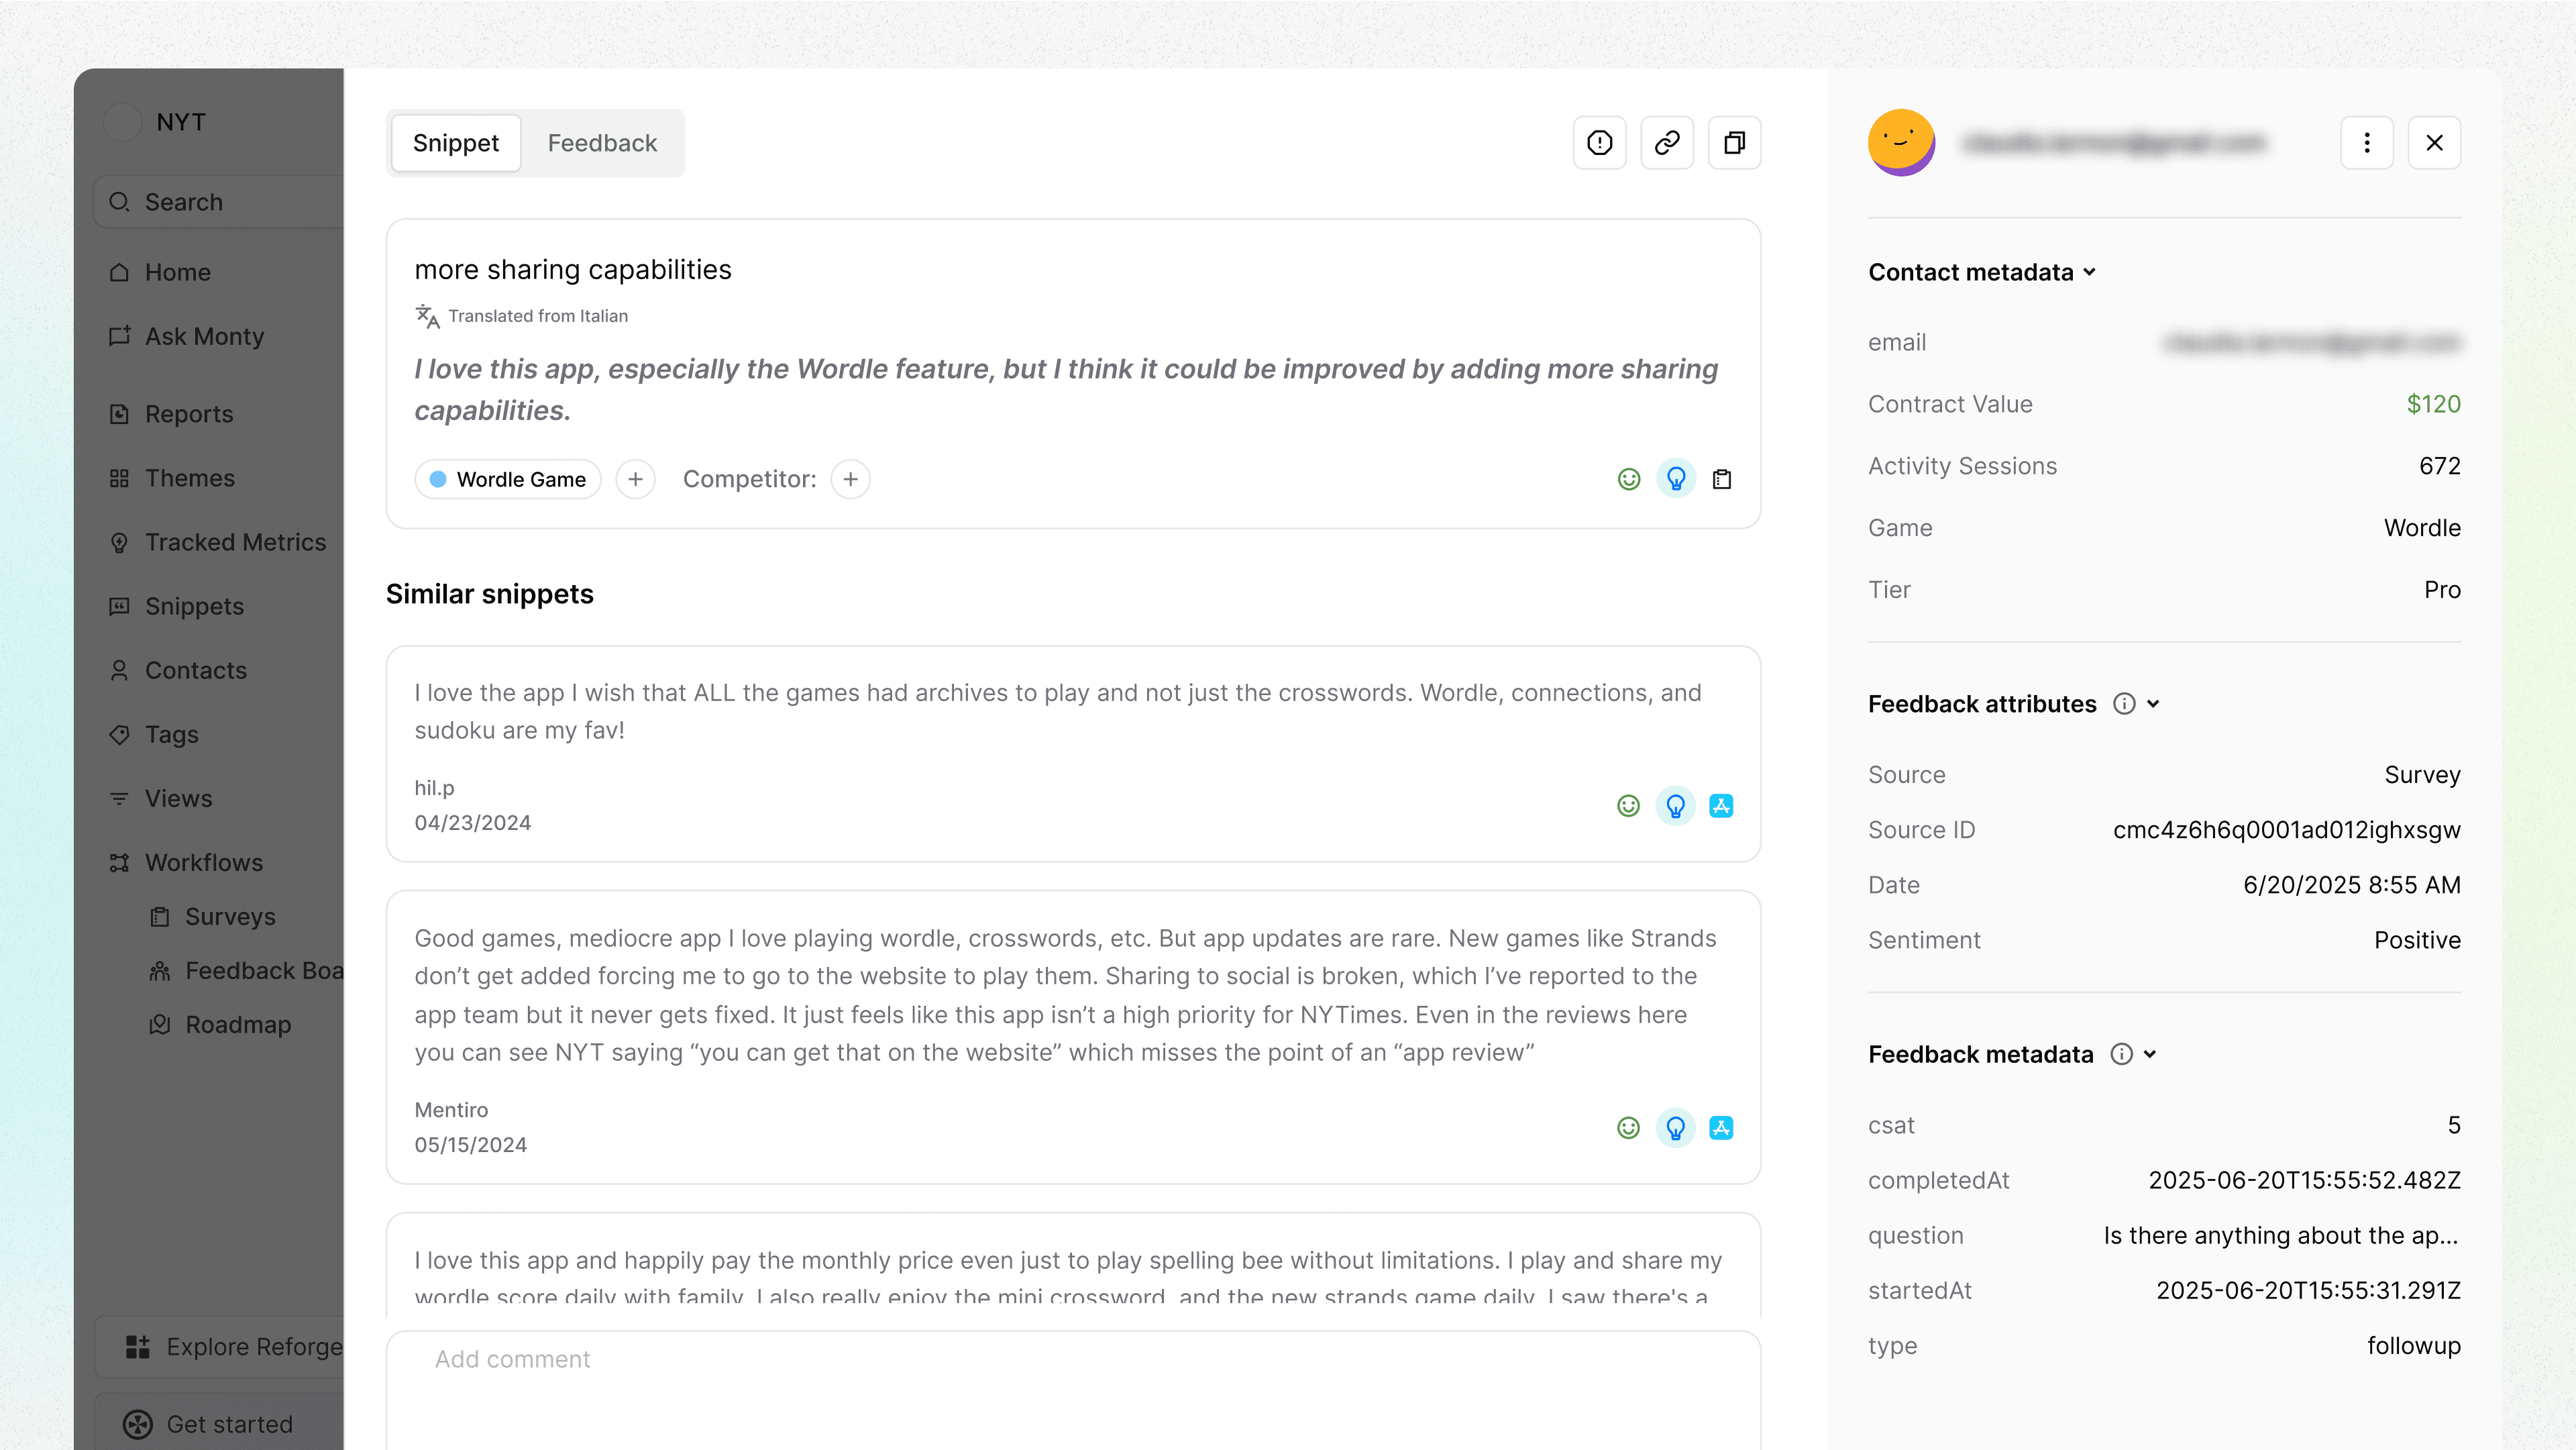Click the alert info icon in header

click(1599, 143)
